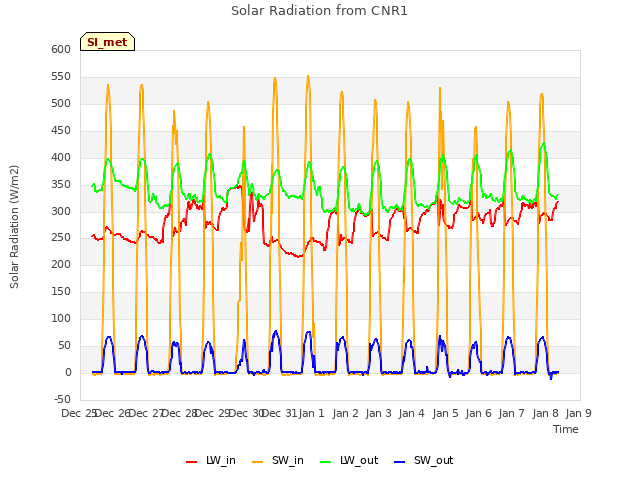The width and height of the screenshot is (640, 480).
Task: Click the 100 y-axis tick label
Action: tap(61, 318)
